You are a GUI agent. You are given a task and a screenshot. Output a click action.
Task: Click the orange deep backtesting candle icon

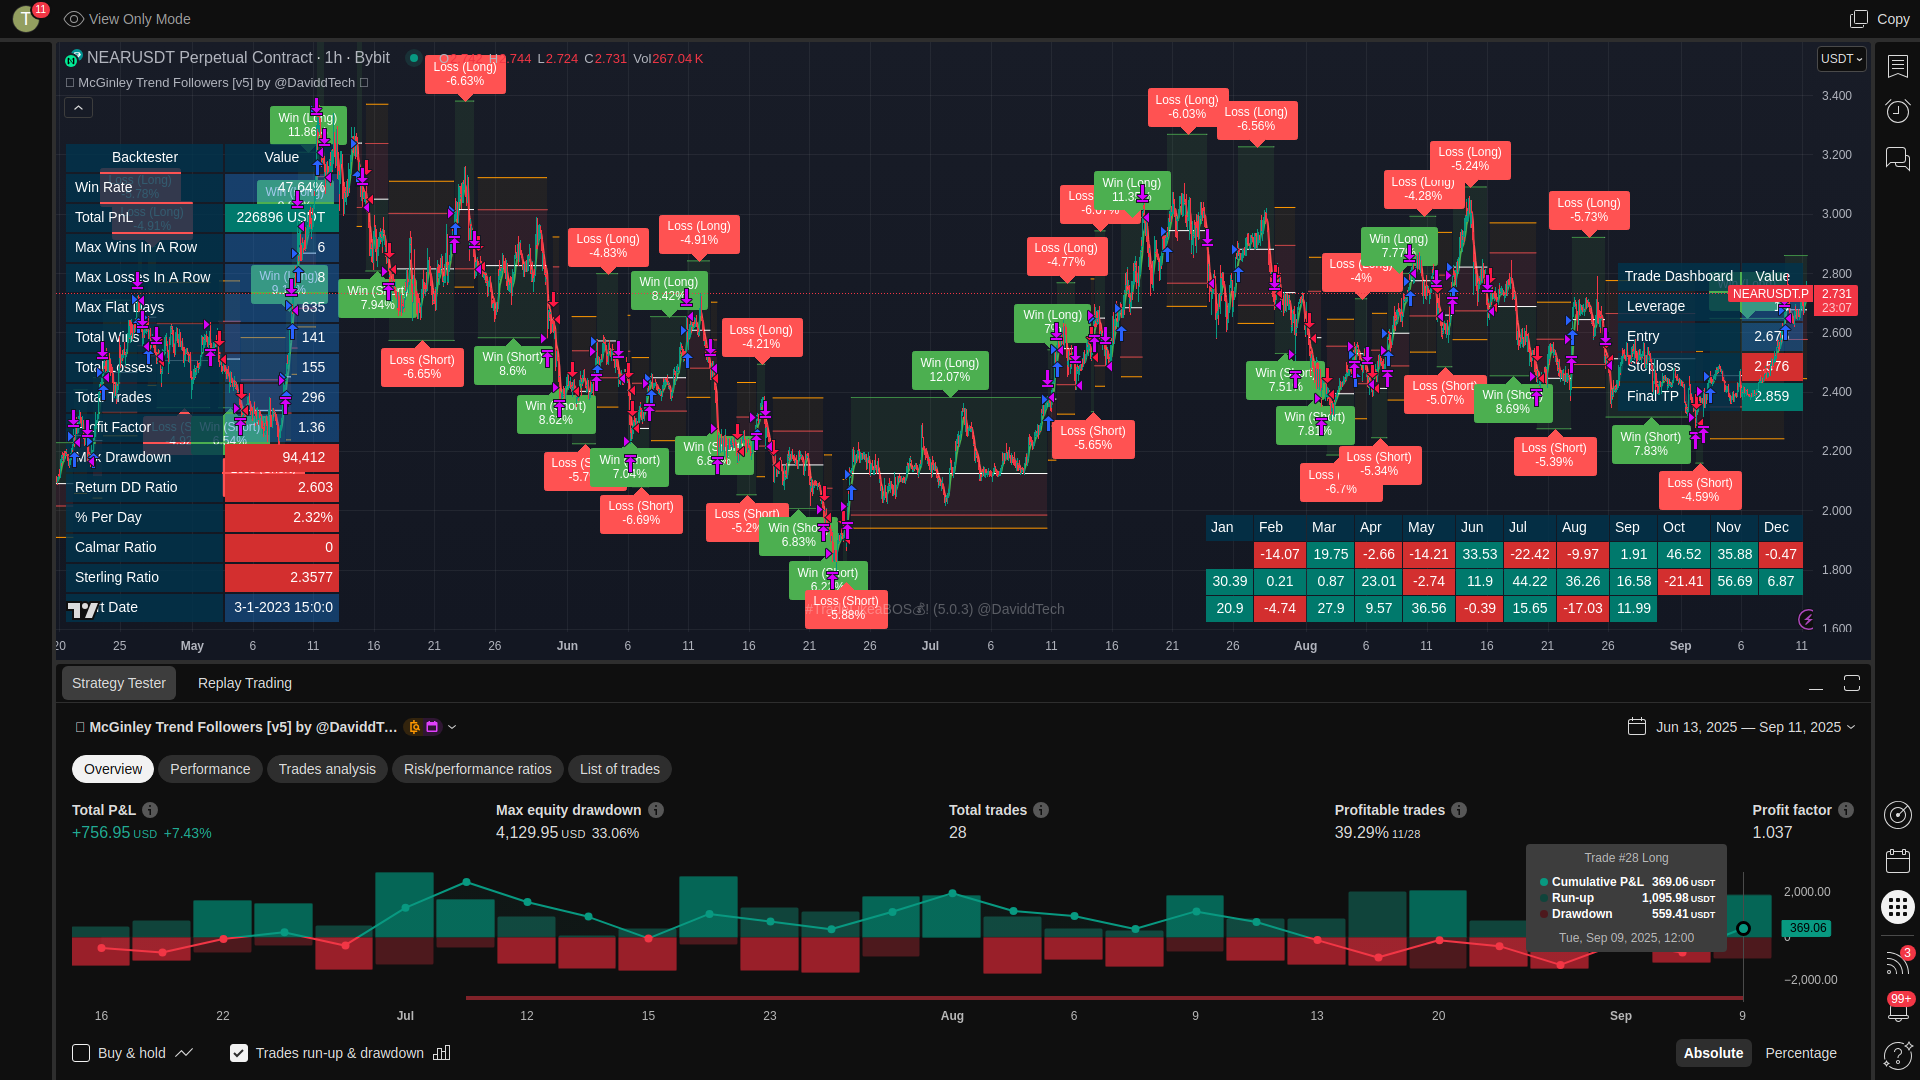pyautogui.click(x=414, y=727)
